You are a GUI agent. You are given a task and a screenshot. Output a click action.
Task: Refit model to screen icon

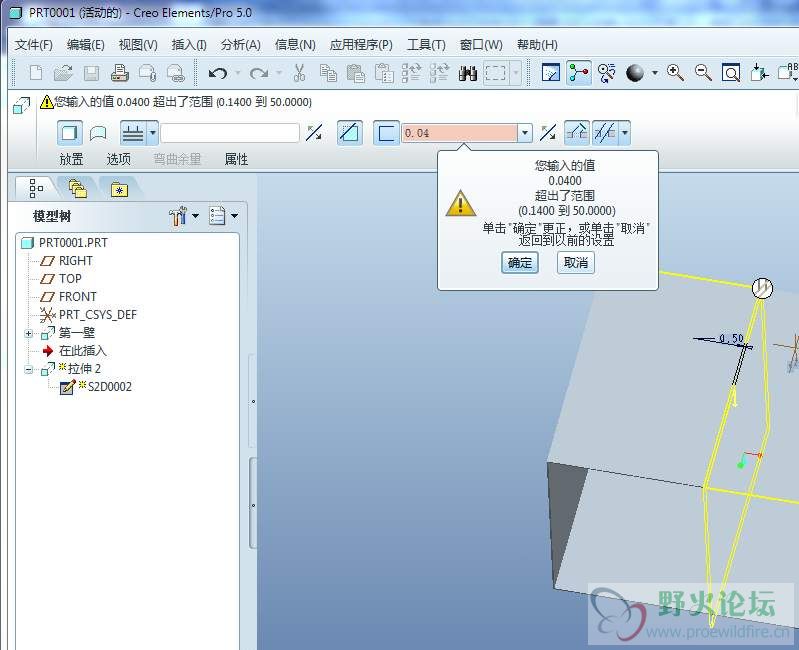coord(731,73)
